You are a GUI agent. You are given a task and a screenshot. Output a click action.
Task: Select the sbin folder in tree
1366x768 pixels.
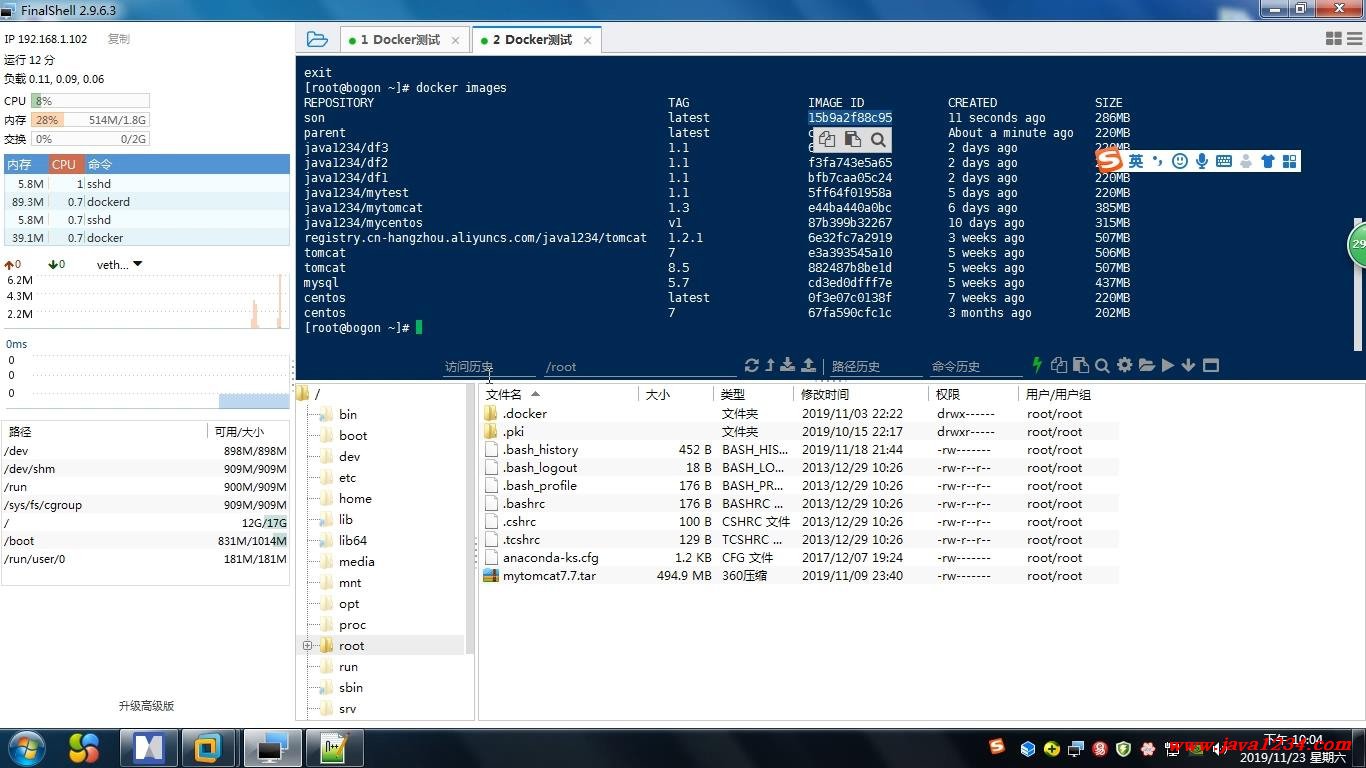pyautogui.click(x=351, y=688)
